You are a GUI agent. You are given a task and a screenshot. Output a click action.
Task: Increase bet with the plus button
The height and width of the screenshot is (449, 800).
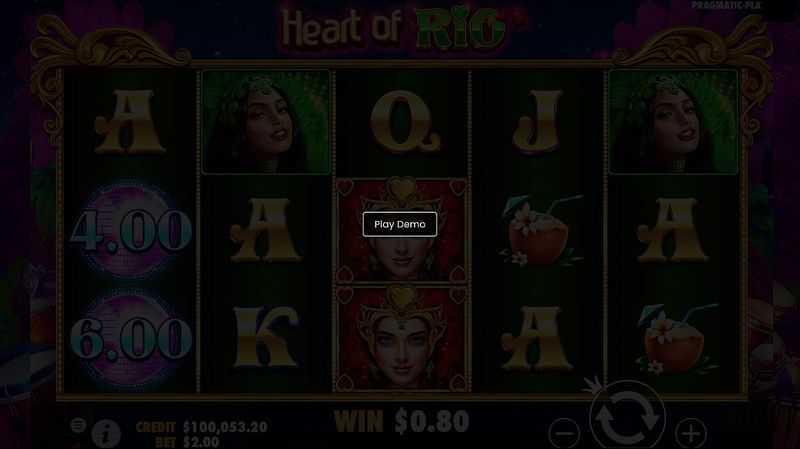coord(691,433)
